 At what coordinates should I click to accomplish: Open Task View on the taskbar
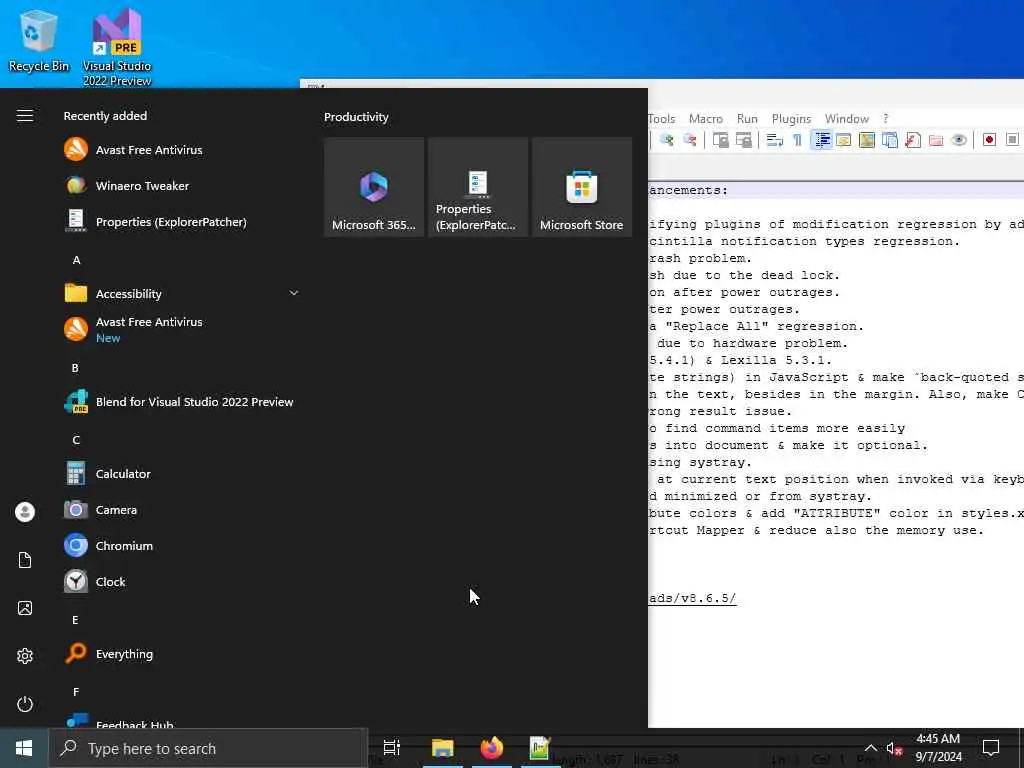(x=392, y=748)
